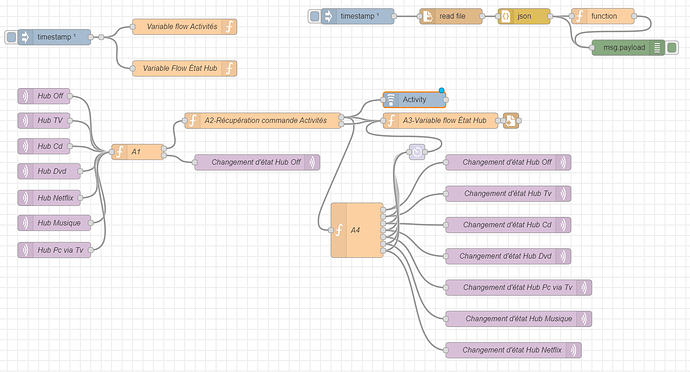Click sound-wave icon on Changement d'état Hub Netflix node

[x=573, y=350]
